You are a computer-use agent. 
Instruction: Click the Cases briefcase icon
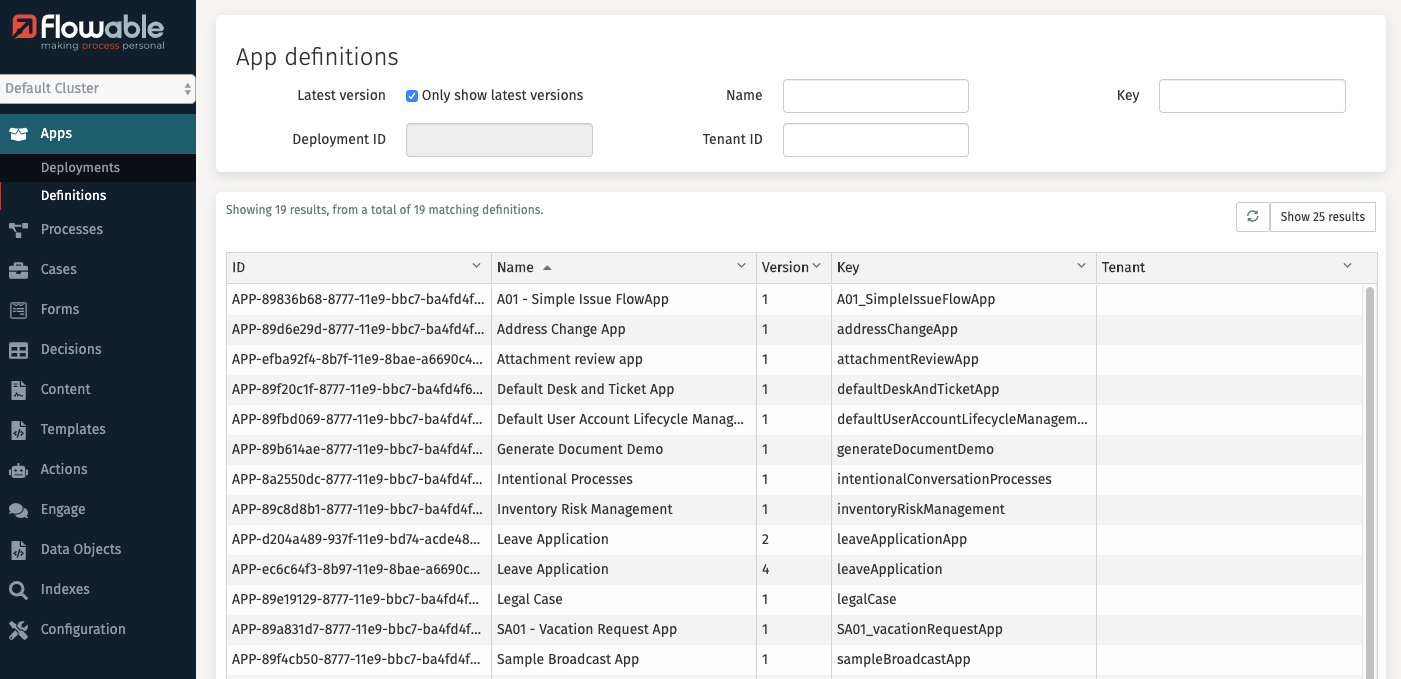(18, 270)
